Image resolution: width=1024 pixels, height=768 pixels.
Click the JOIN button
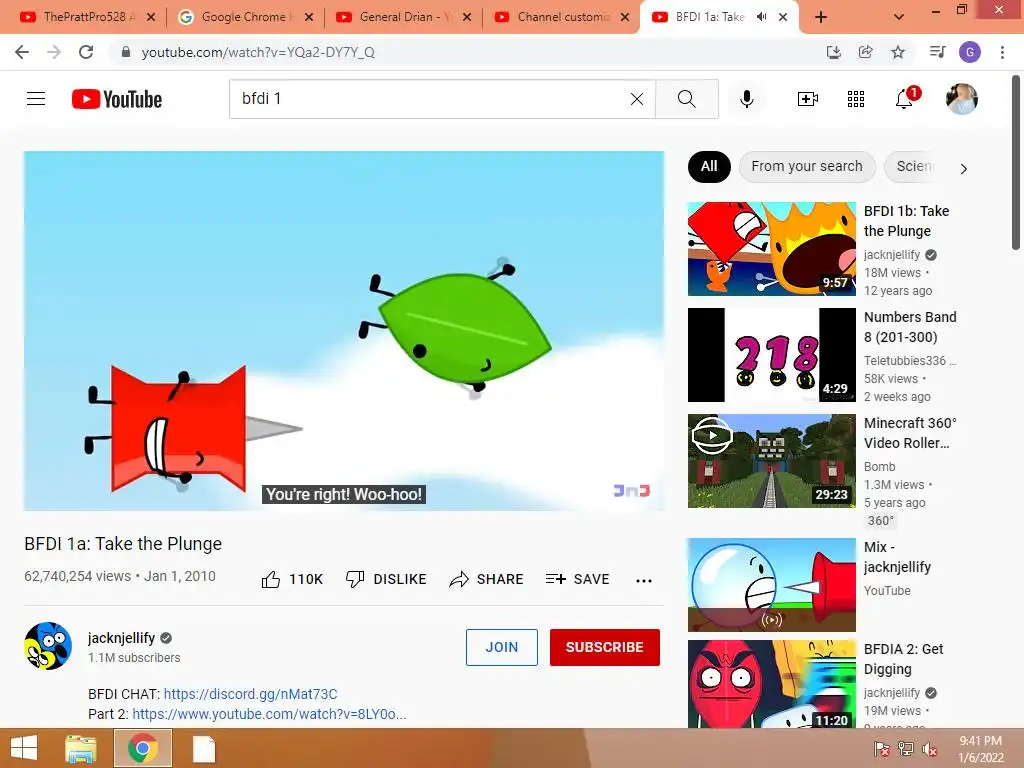point(502,647)
